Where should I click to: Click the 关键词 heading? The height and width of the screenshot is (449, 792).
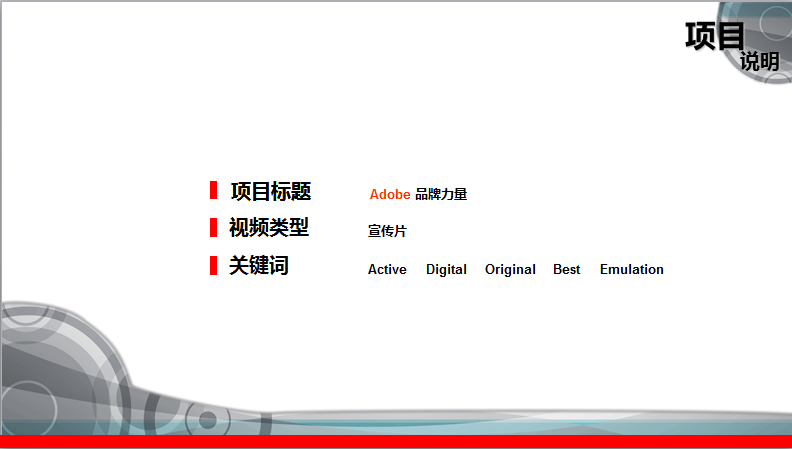(259, 266)
